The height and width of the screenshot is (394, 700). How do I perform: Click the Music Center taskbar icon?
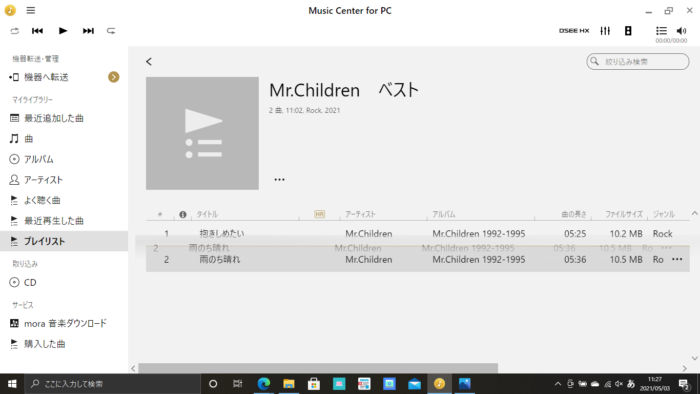439,384
